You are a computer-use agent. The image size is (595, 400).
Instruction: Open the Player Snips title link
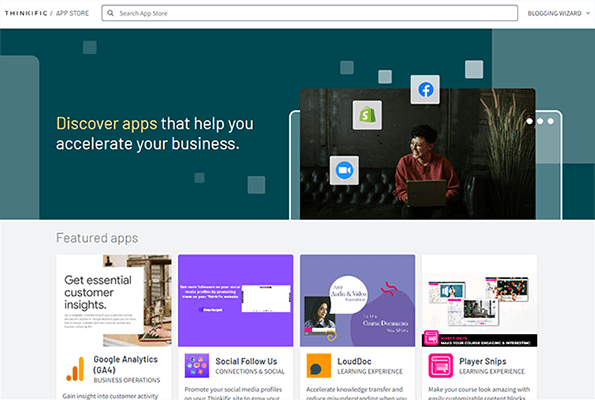tap(483, 361)
